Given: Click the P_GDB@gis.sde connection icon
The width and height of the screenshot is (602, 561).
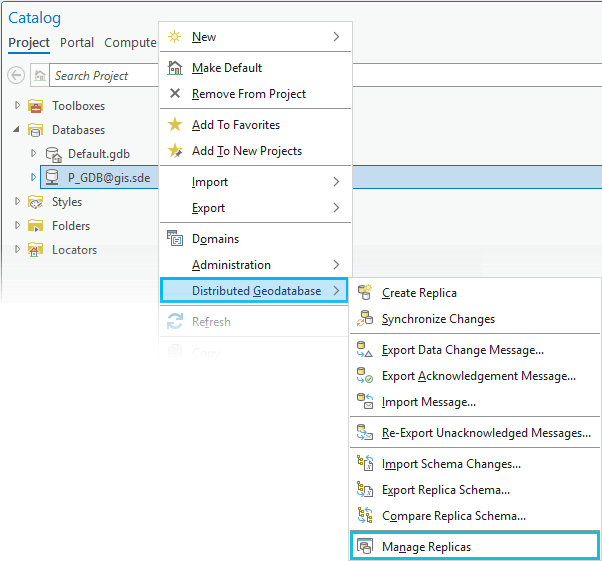Looking at the screenshot, I should coord(52,177).
